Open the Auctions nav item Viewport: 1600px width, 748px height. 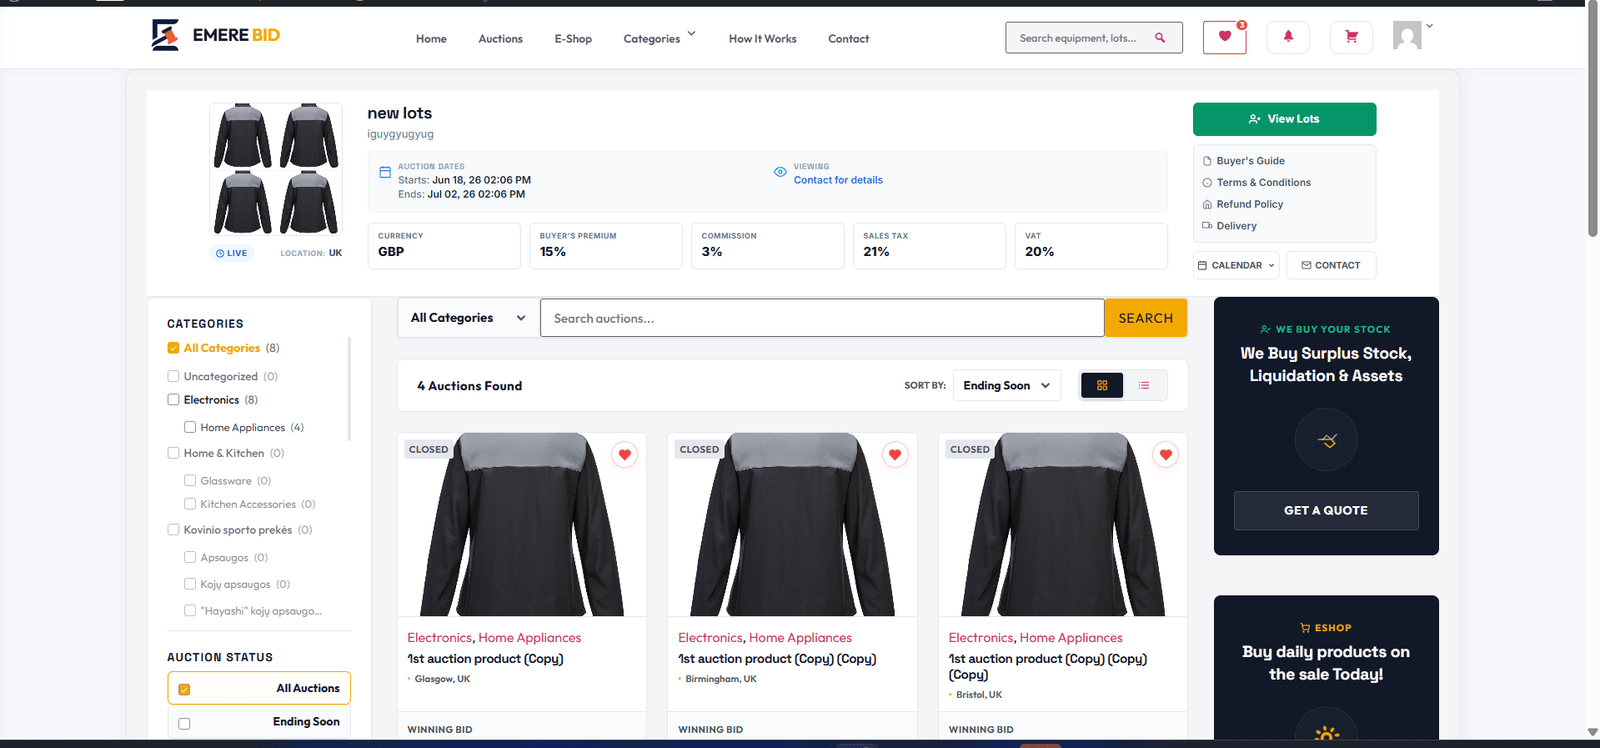pos(500,38)
